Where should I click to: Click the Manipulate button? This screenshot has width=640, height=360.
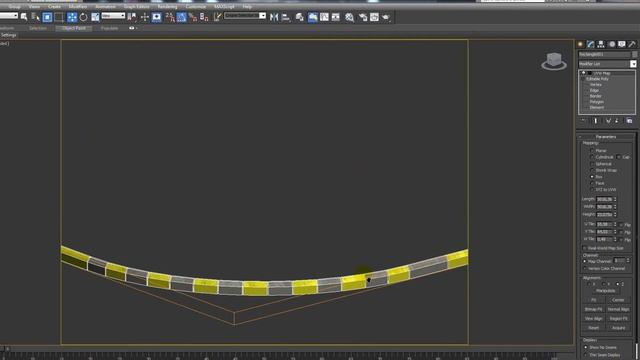(x=606, y=291)
